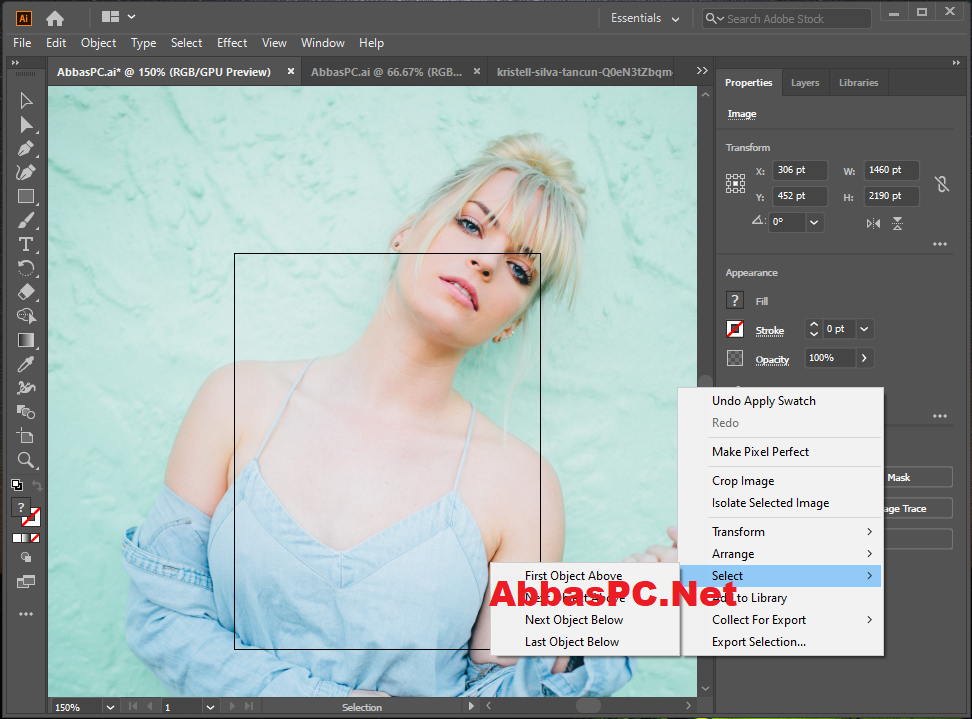Swap fill and stroke arrow icon
972x719 pixels.
pyautogui.click(x=37, y=485)
